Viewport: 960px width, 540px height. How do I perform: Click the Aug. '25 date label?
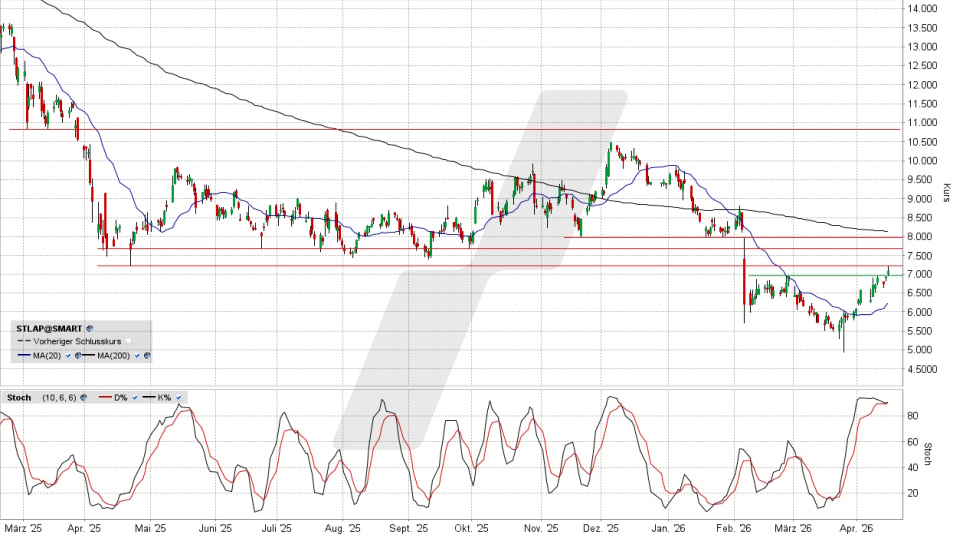(x=342, y=528)
